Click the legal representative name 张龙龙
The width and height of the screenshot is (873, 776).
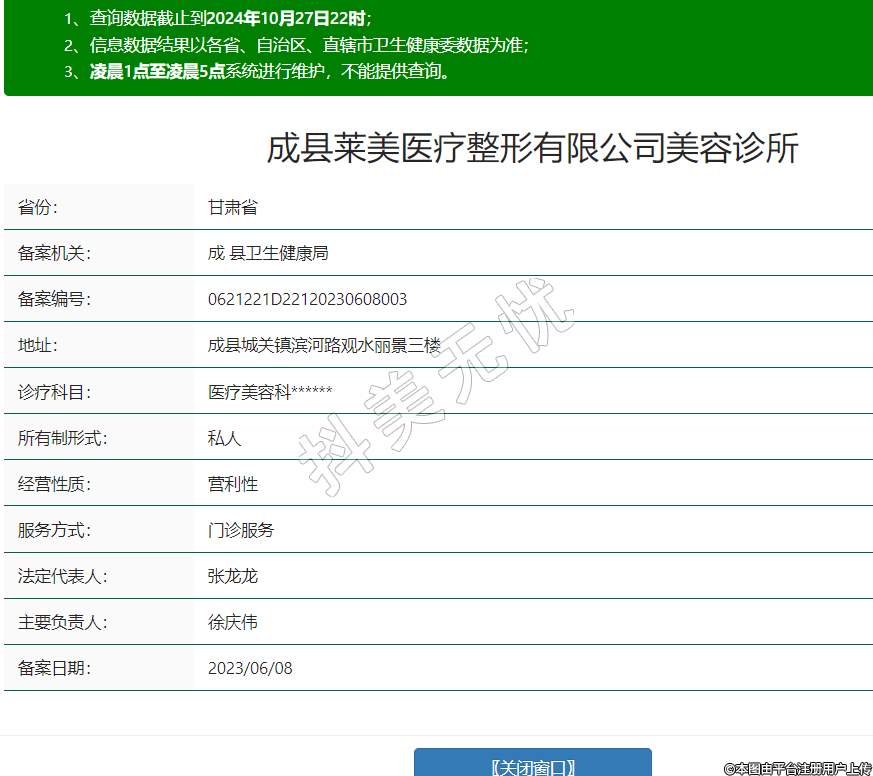tap(233, 576)
